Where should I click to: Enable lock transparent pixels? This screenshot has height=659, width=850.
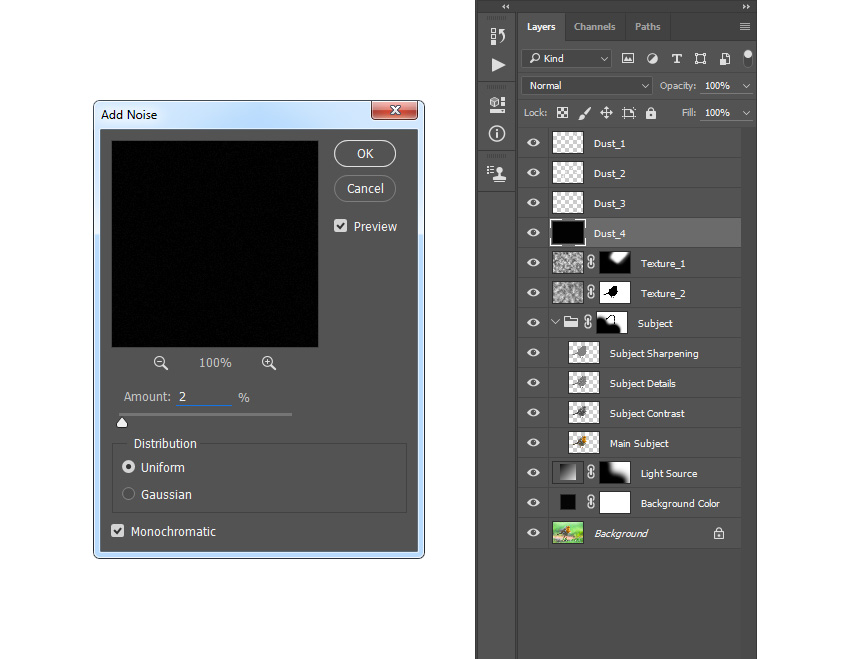click(x=562, y=112)
